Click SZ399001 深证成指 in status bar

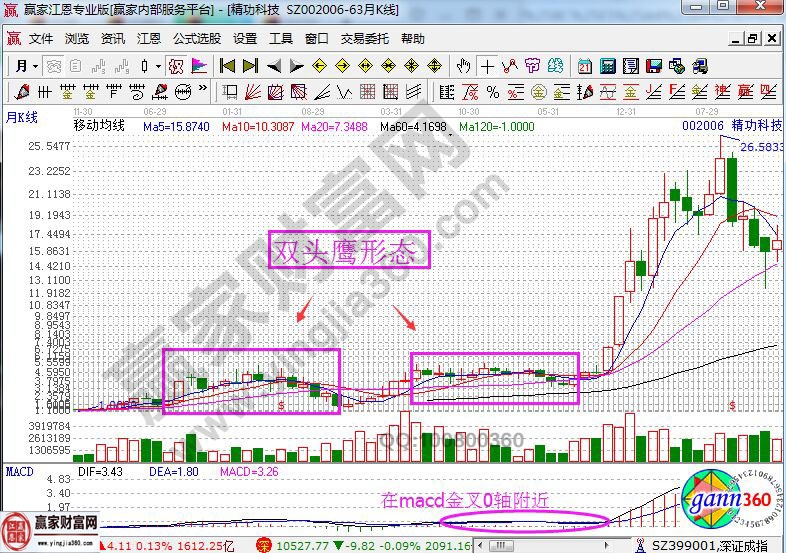click(x=709, y=545)
